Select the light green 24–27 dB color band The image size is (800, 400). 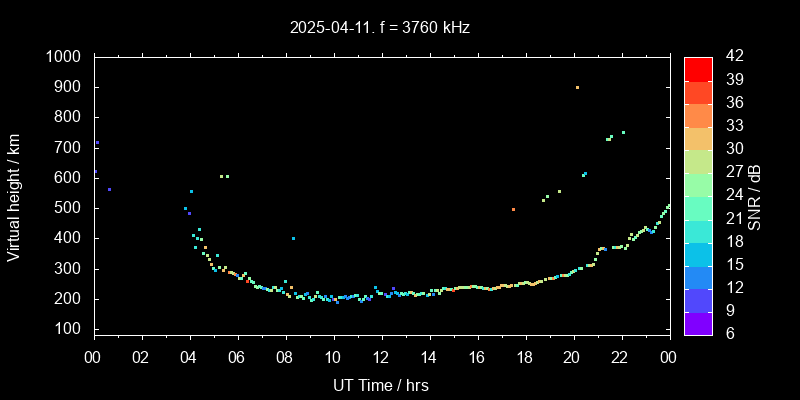tap(698, 184)
